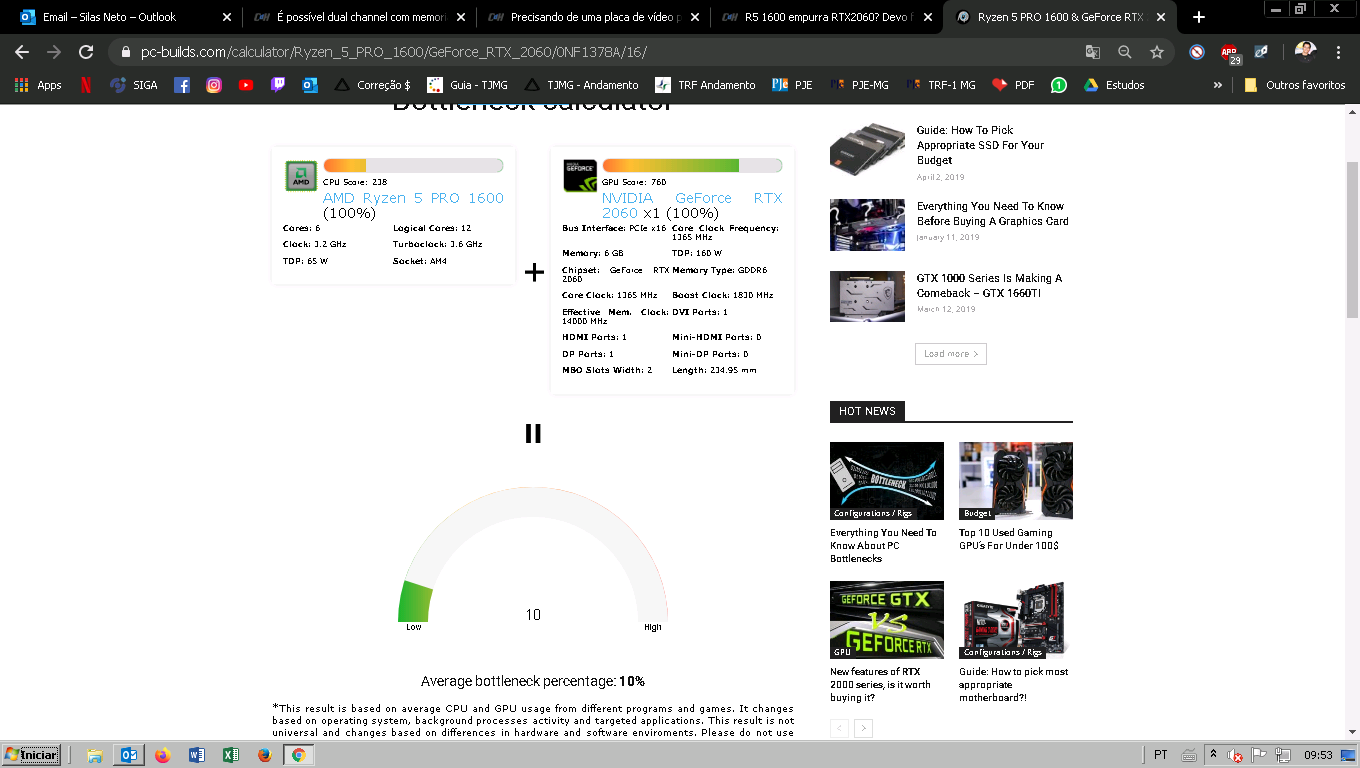Open Chrome's three-dot menu

1339,52
